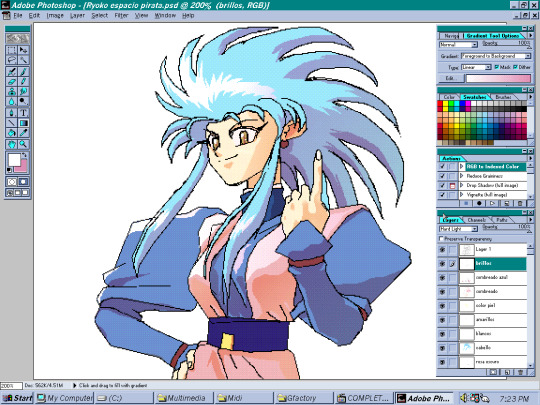The width and height of the screenshot is (540, 405).
Task: Select the Lasso tool
Action: [x=12, y=60]
